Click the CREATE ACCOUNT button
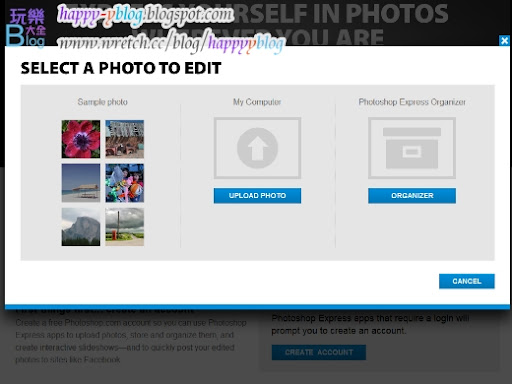This screenshot has height=384, width=512. pos(319,352)
